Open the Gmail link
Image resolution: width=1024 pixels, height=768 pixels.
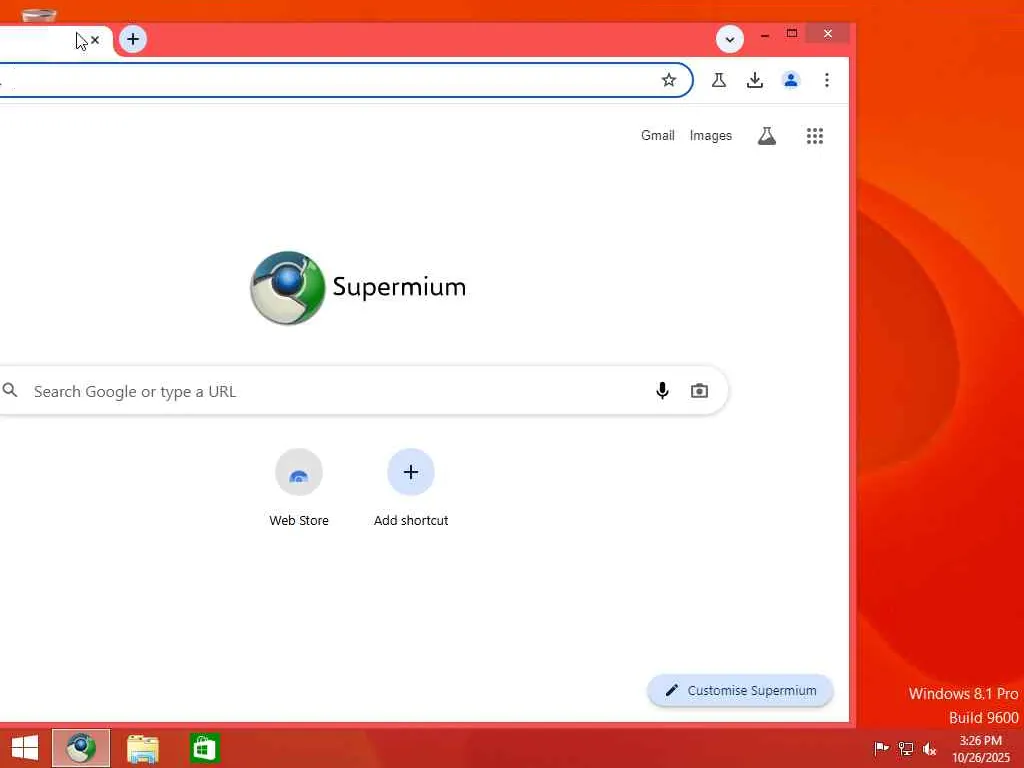pos(657,135)
